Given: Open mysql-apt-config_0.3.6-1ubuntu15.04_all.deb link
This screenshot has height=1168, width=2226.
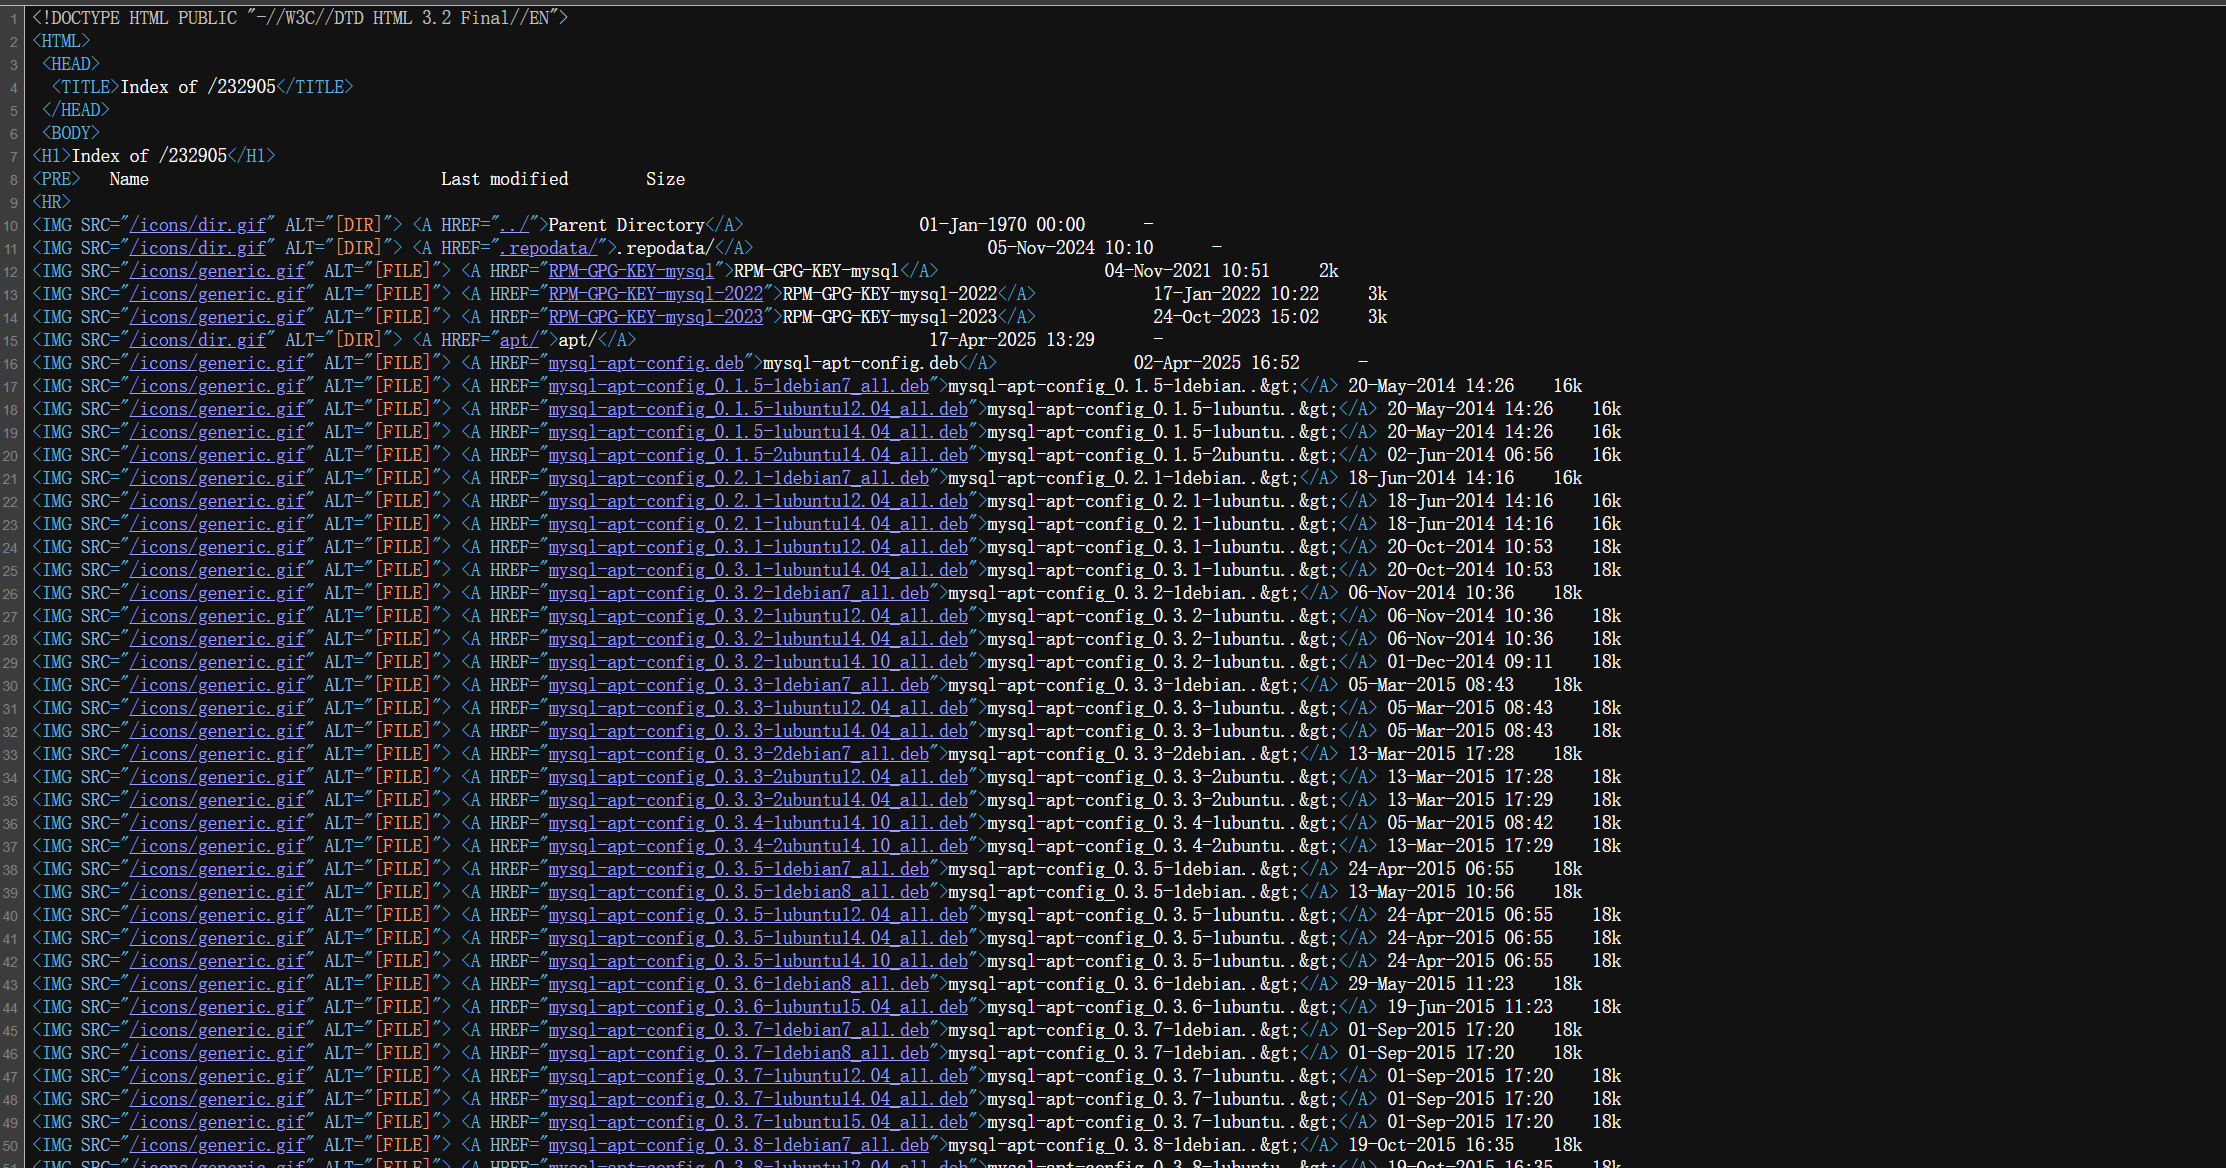Looking at the screenshot, I should coord(758,1007).
